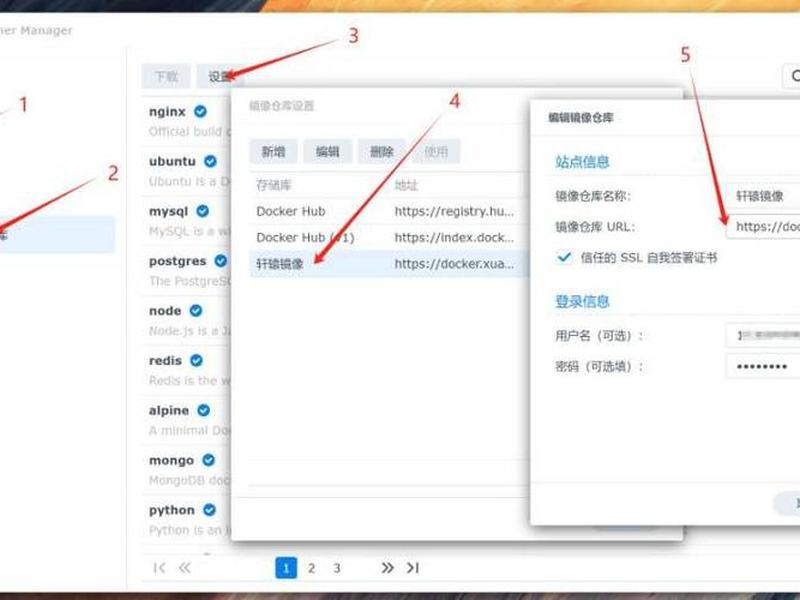Jump back several pages with double-left arrow
This screenshot has height=600, width=800.
(x=185, y=568)
